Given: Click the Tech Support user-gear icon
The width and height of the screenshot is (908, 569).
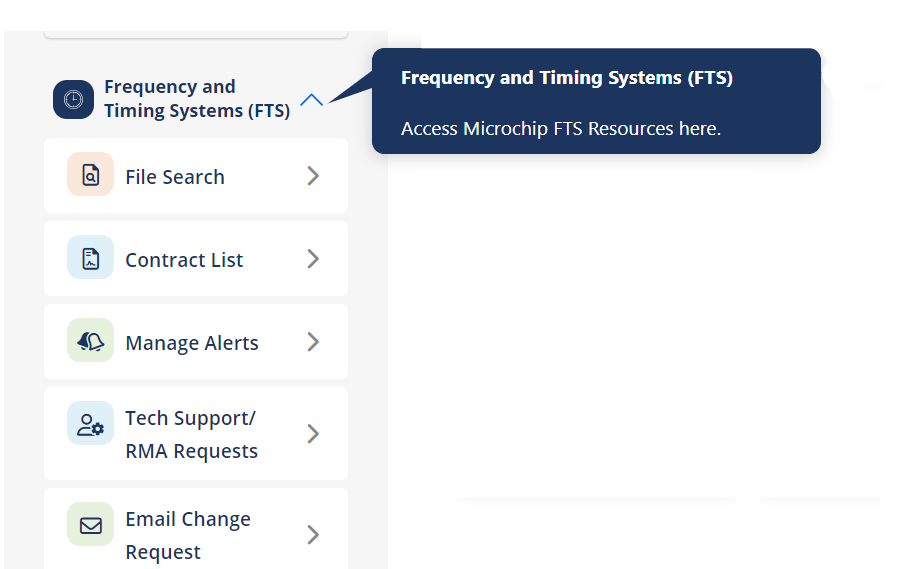Looking at the screenshot, I should point(91,425).
